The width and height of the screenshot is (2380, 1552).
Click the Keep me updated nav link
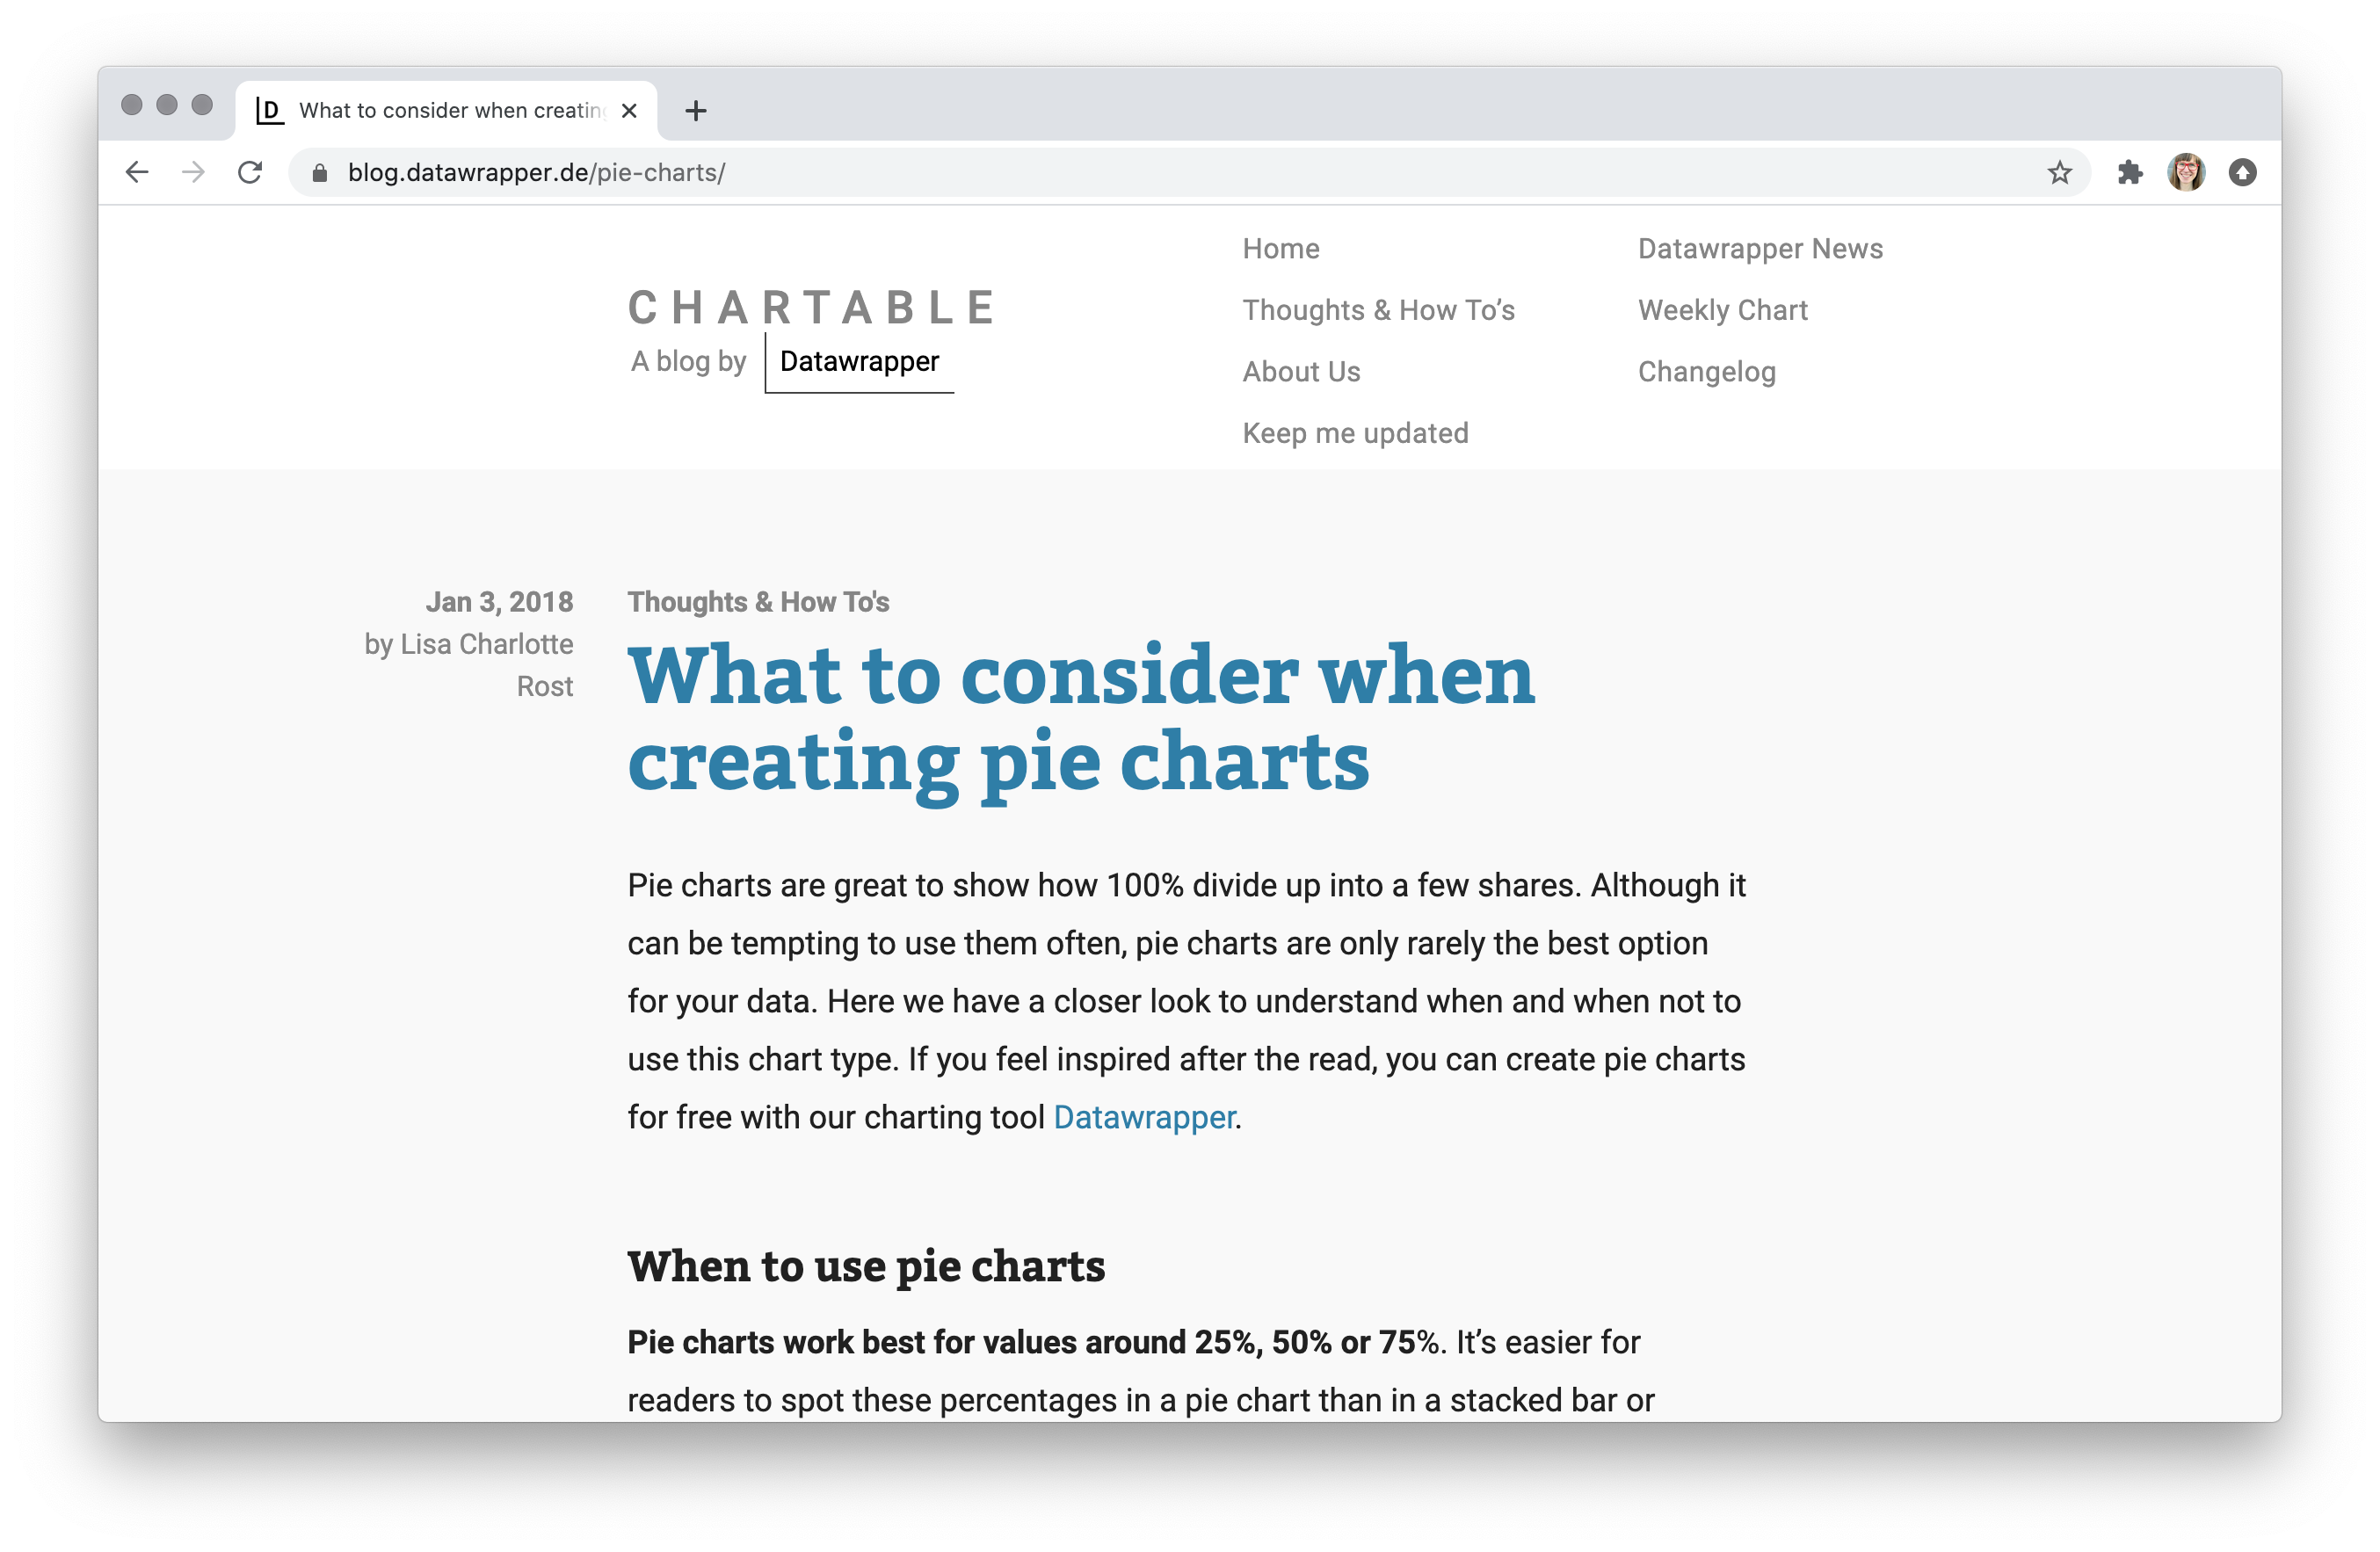(1356, 432)
